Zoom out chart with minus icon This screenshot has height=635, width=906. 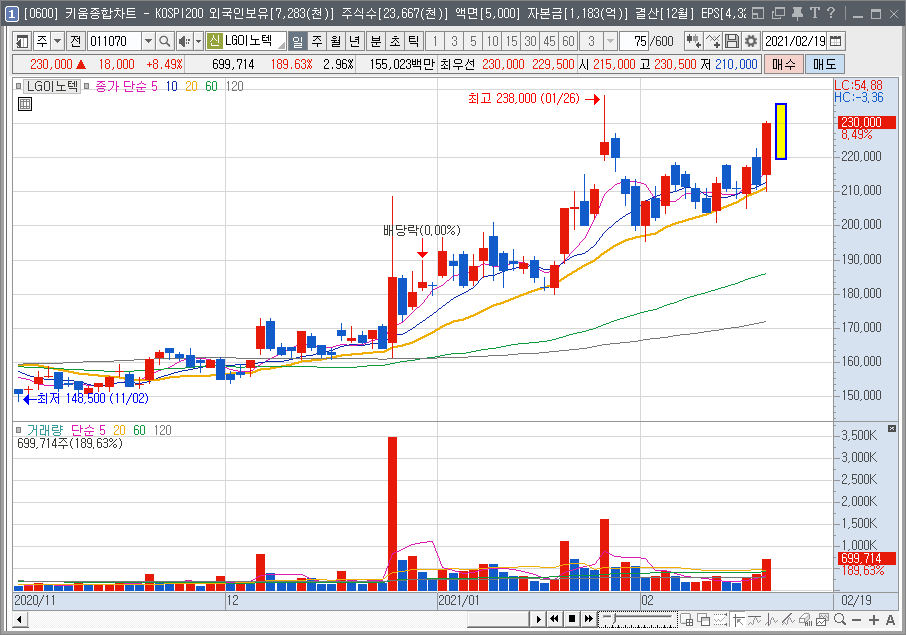[x=857, y=619]
